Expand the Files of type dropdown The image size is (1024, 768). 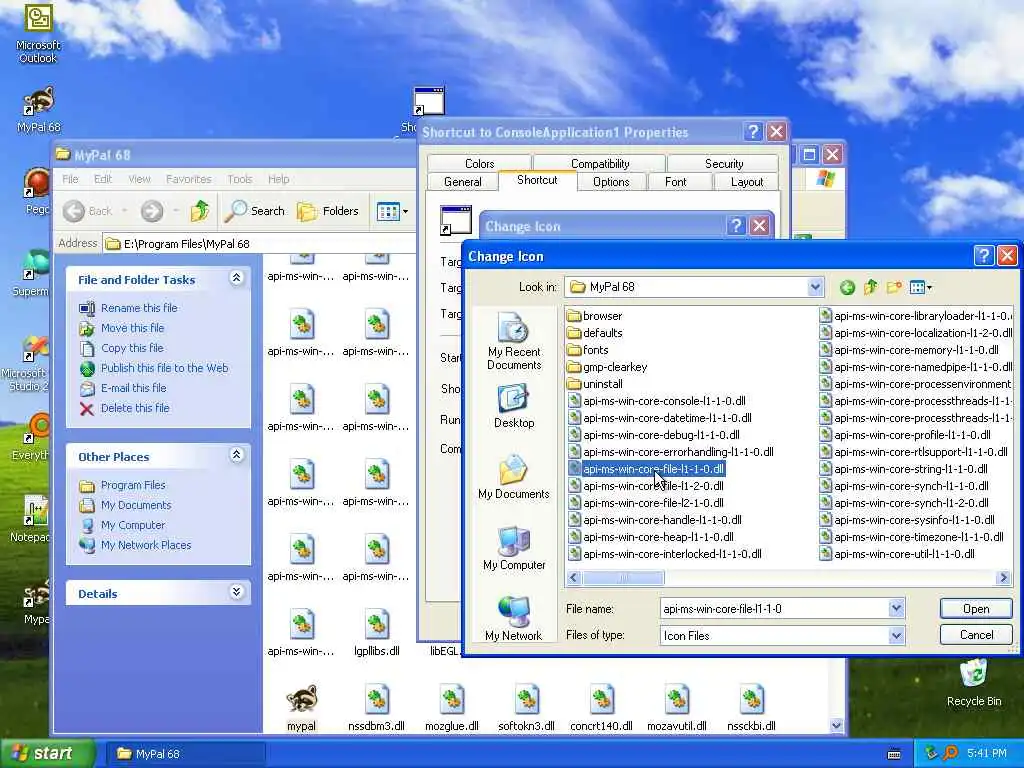(x=897, y=635)
